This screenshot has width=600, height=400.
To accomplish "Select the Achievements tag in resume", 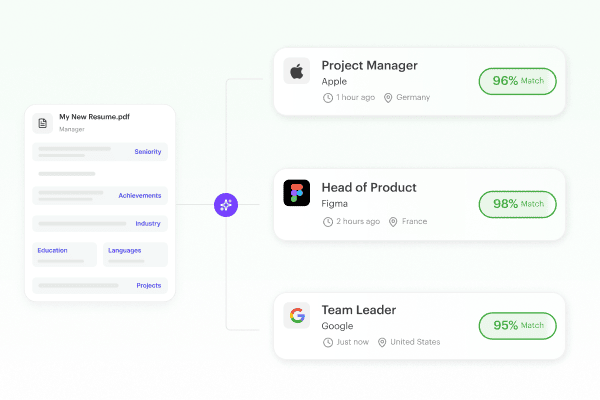I will coord(140,196).
